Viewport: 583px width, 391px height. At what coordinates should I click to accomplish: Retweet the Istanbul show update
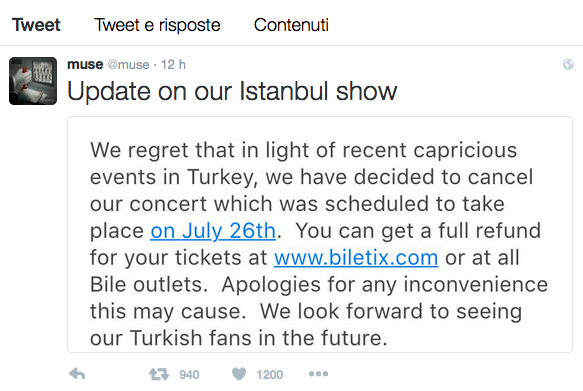159,374
